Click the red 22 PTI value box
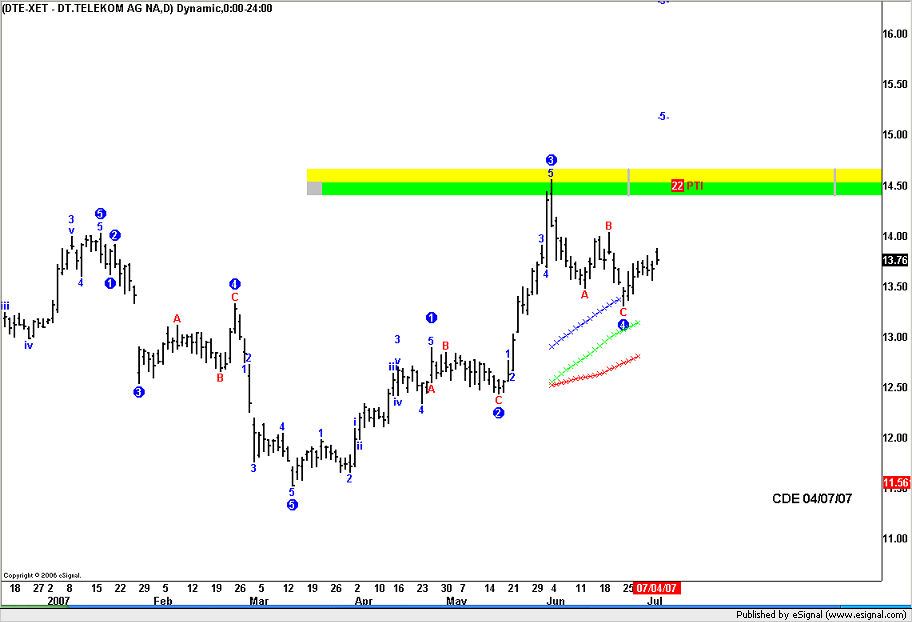The image size is (912, 622). tap(677, 186)
